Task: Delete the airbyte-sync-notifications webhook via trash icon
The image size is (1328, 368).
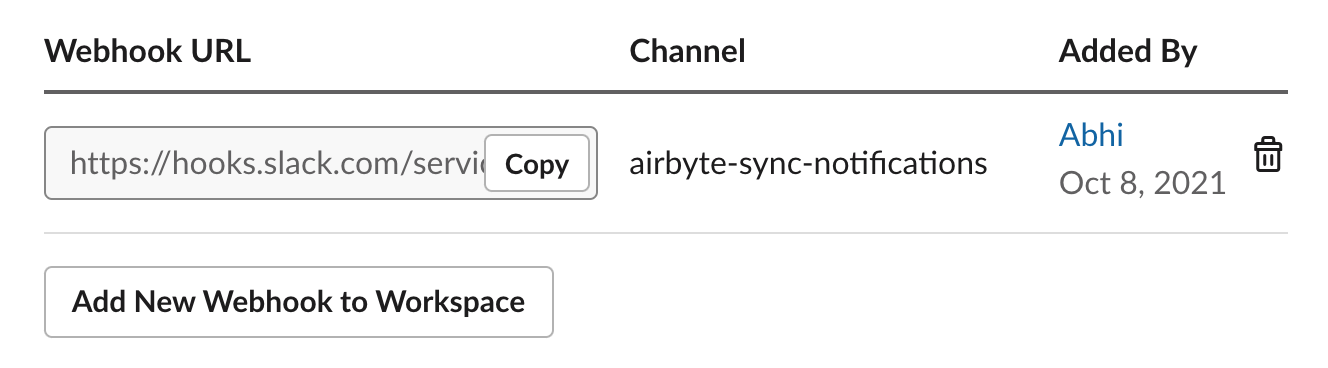Action: [1267, 156]
